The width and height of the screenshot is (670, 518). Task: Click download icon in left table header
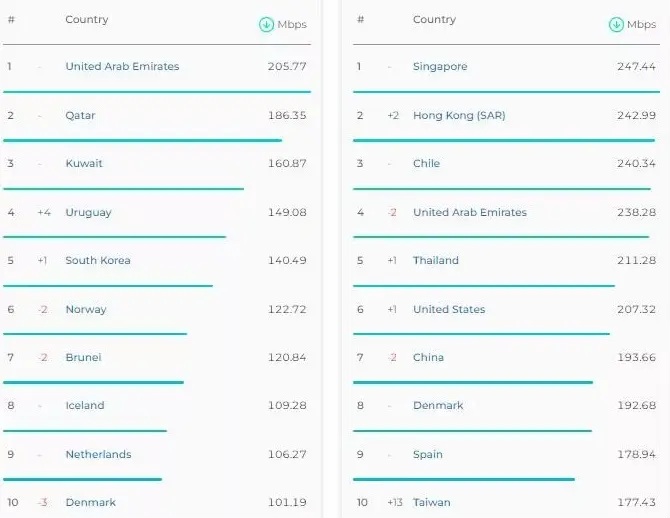pyautogui.click(x=266, y=25)
